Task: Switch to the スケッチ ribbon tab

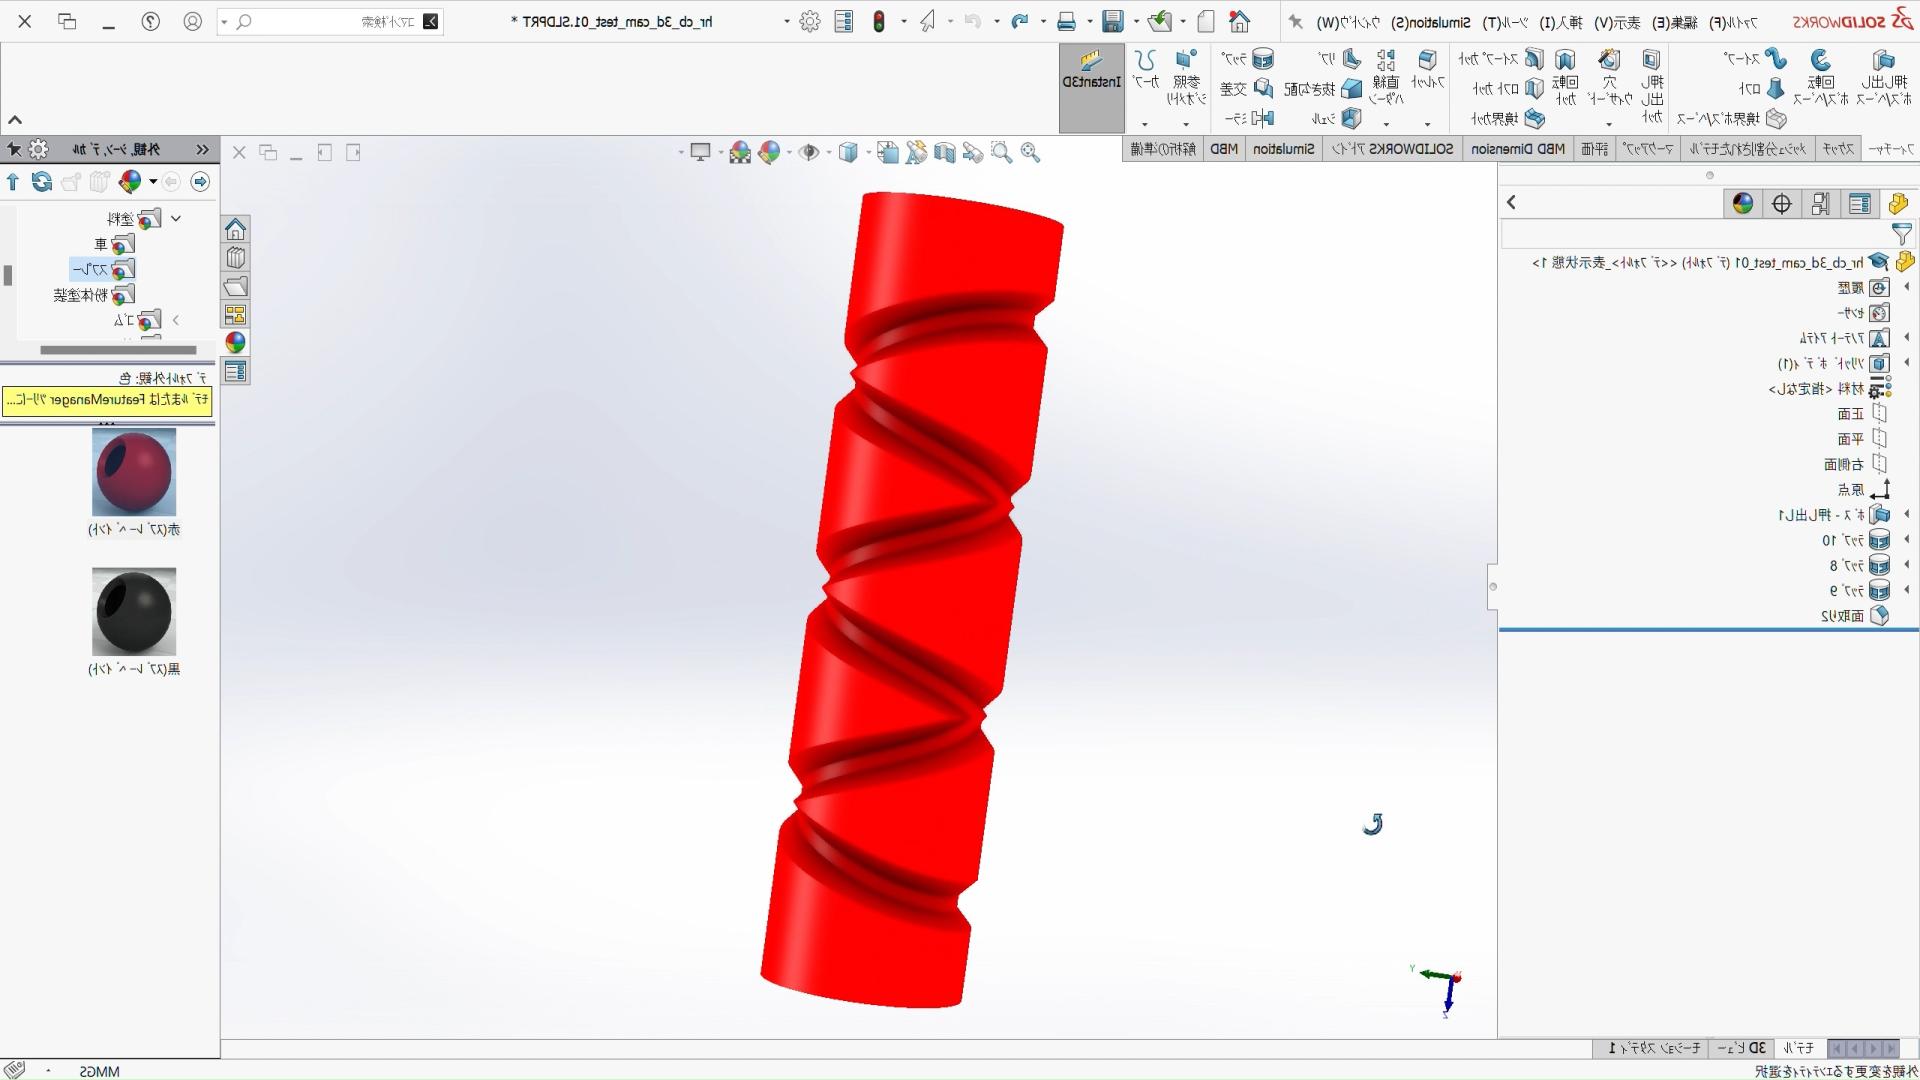Action: [1838, 149]
